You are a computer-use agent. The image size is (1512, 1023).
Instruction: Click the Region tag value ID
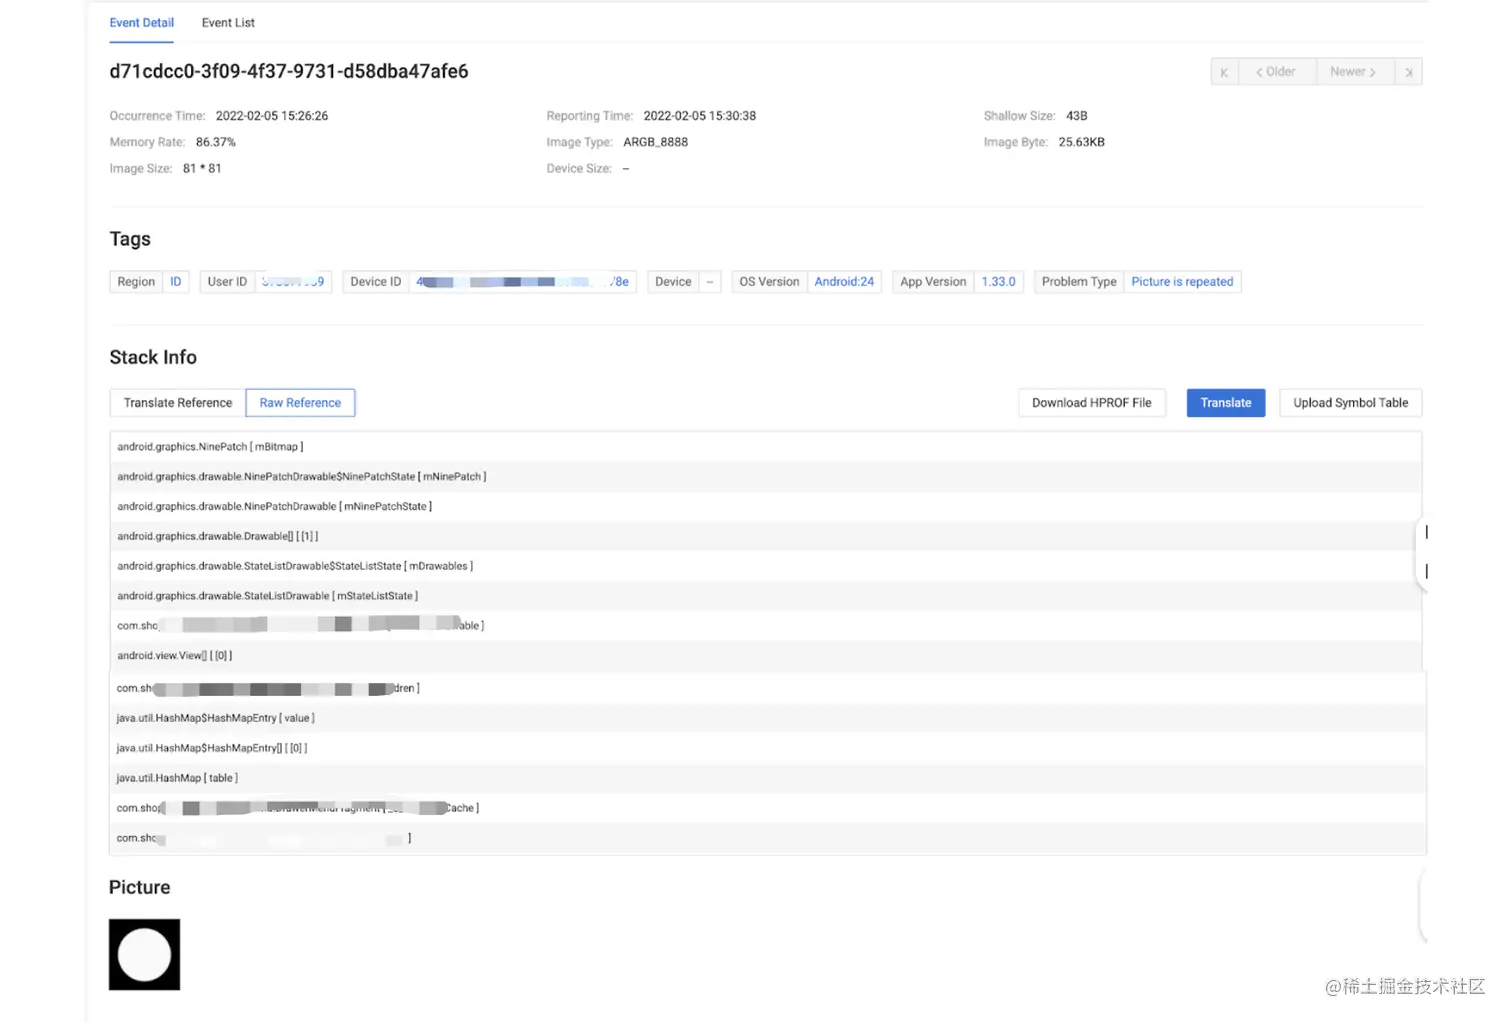176,282
